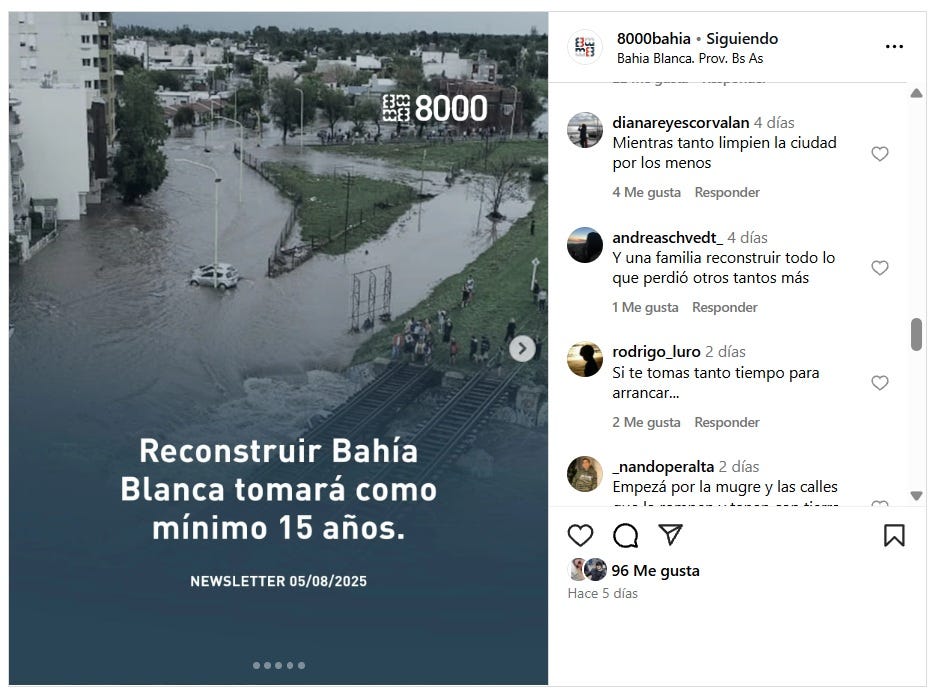
Task: Like dianareyescorvalan's comment
Action: [x=880, y=154]
